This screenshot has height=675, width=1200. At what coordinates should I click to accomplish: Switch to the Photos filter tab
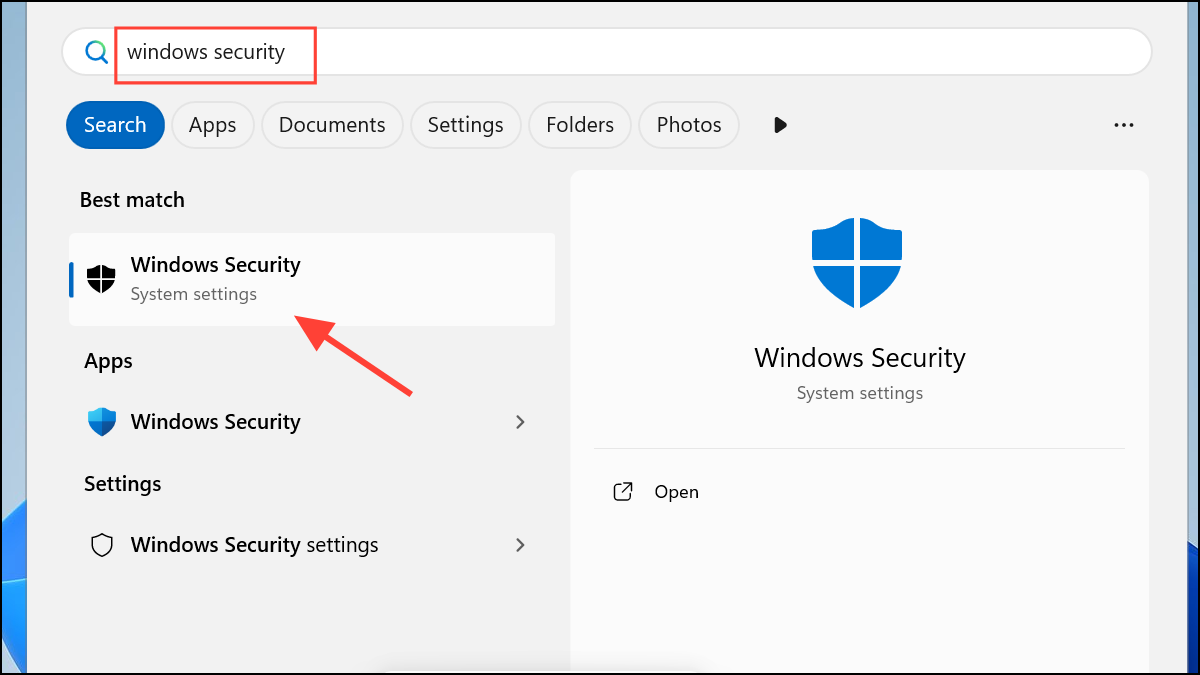tap(689, 125)
